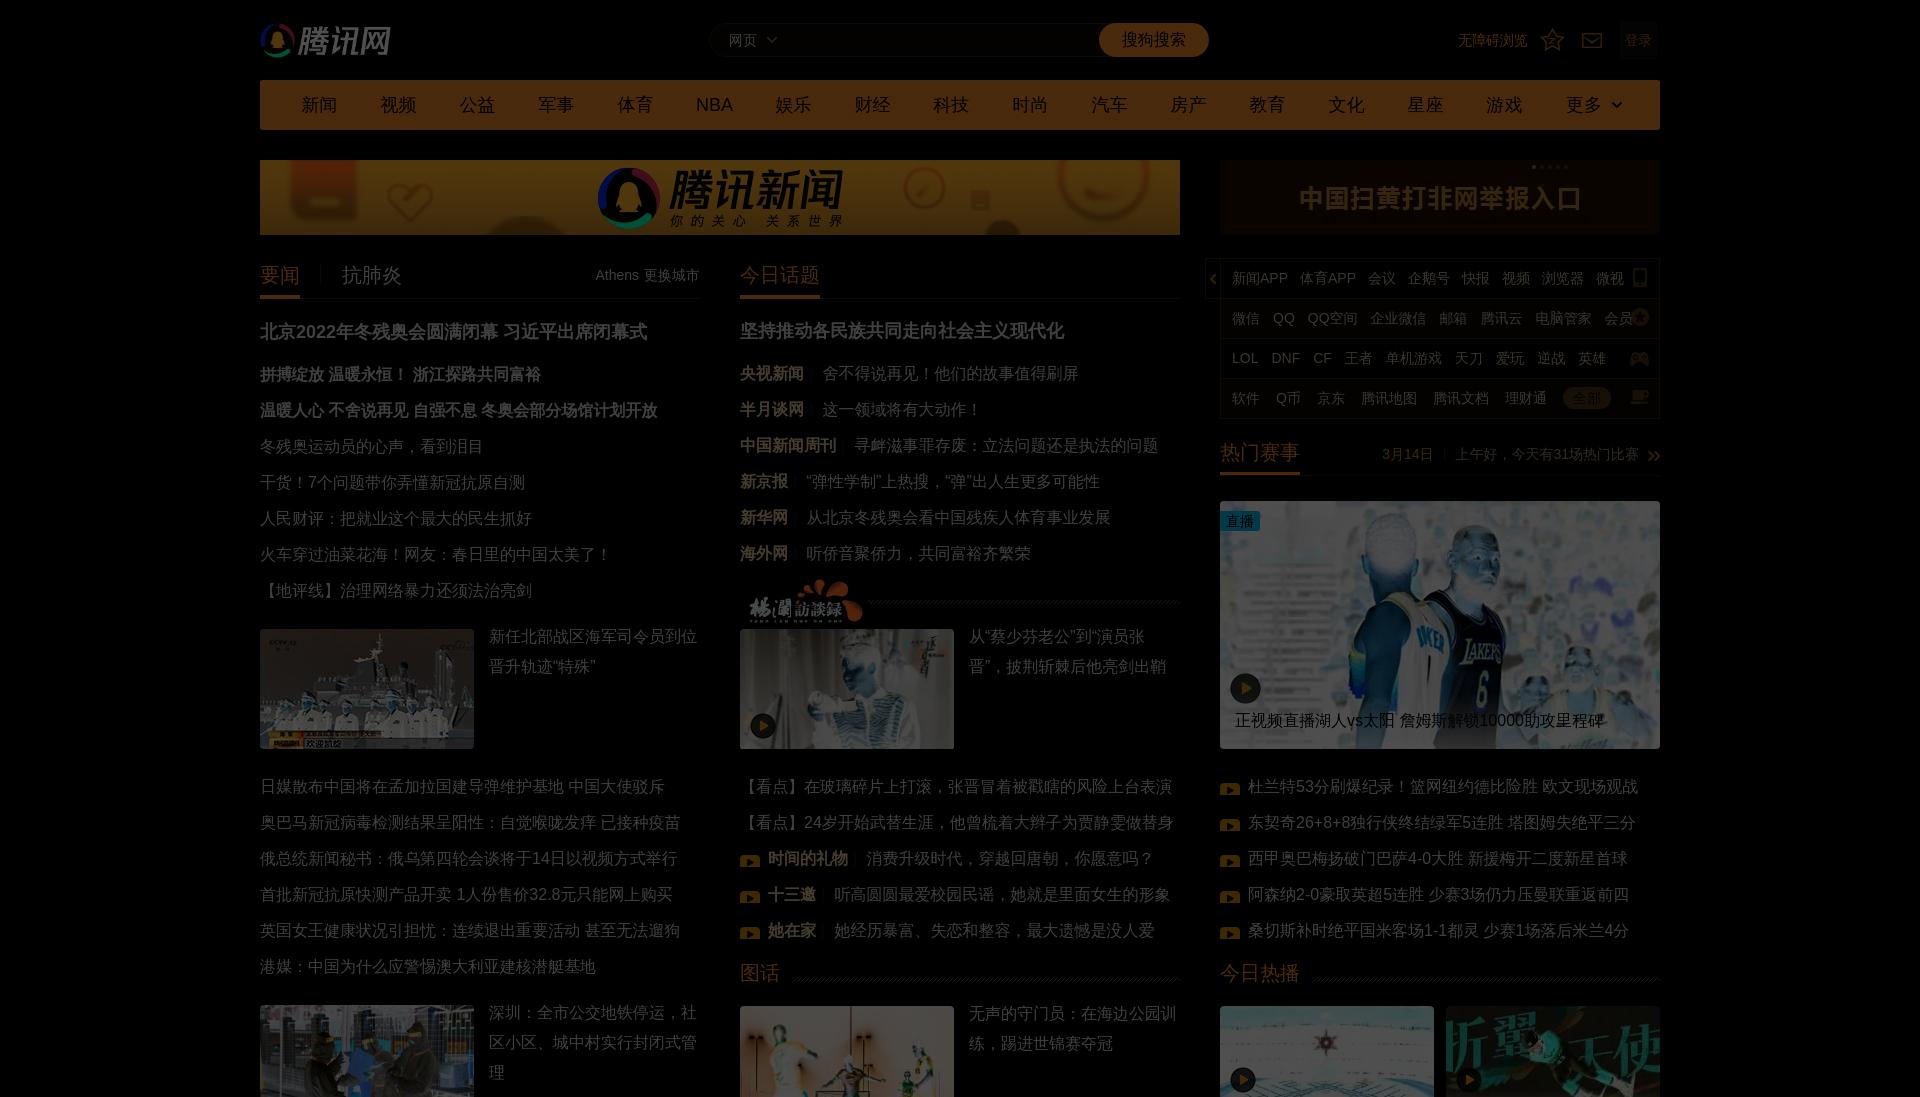This screenshot has width=1920, height=1097.
Task: Click the game controller icon in games row
Action: click(1639, 358)
